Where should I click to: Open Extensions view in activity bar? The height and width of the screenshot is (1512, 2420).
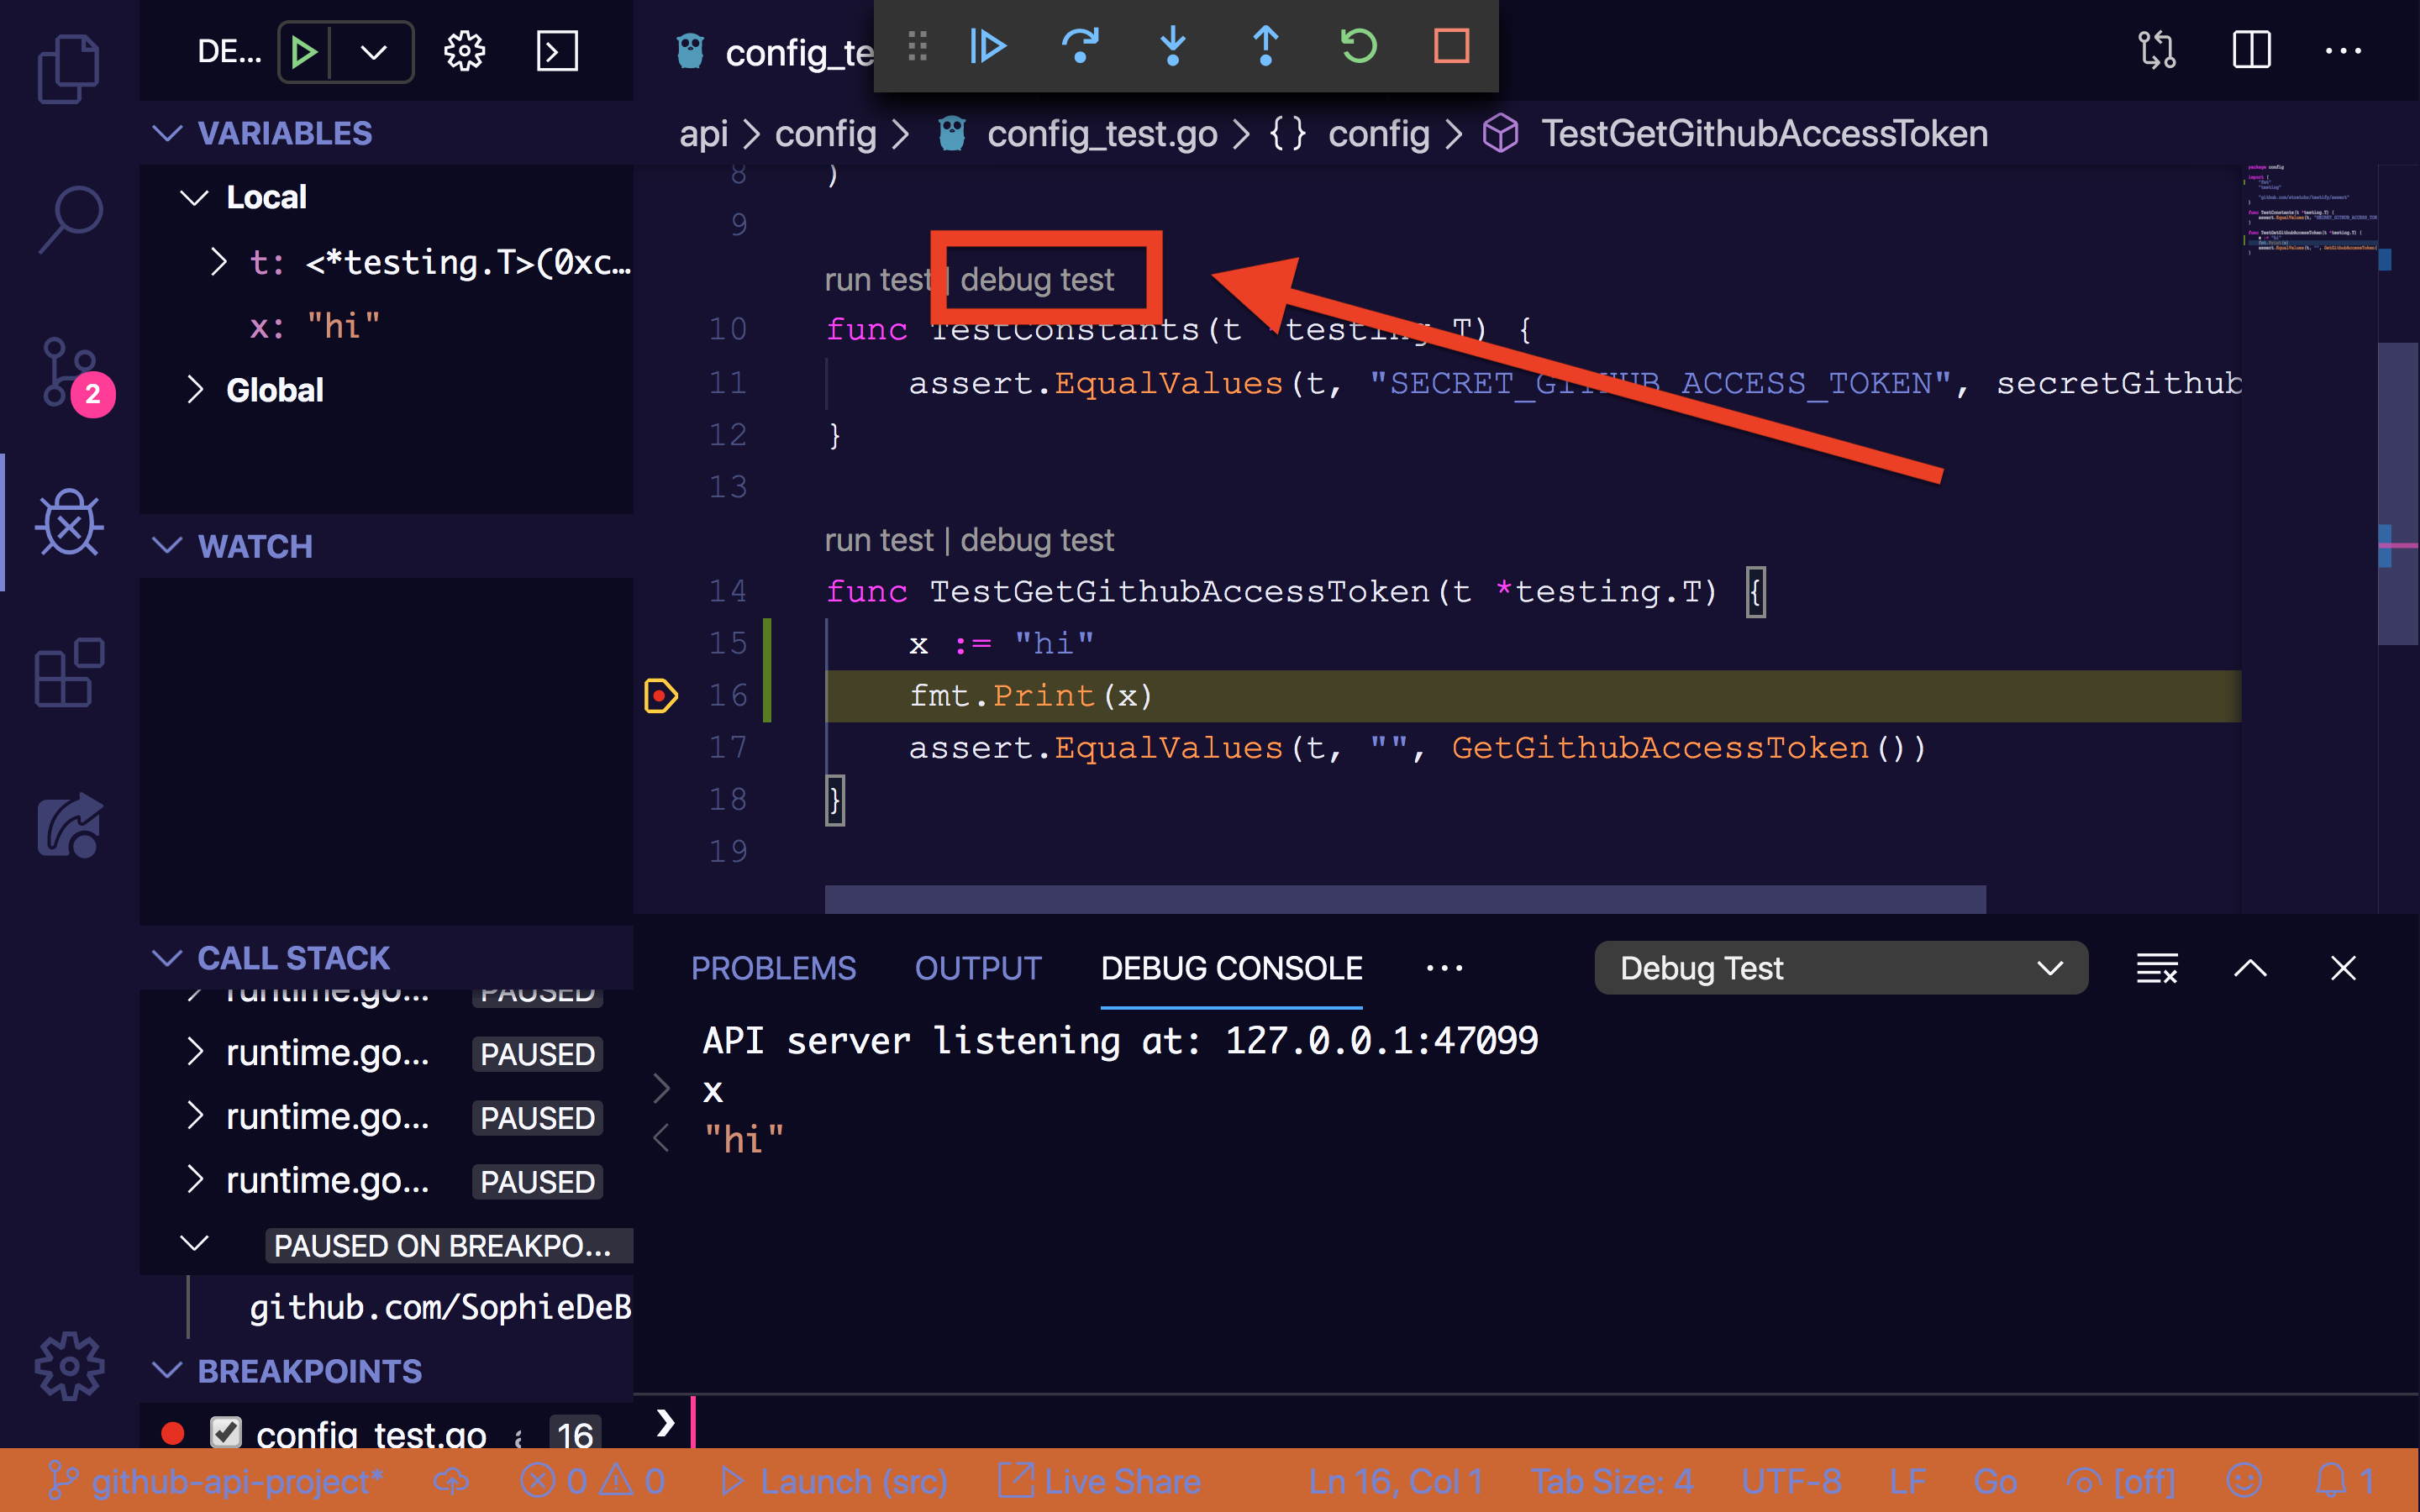point(69,673)
